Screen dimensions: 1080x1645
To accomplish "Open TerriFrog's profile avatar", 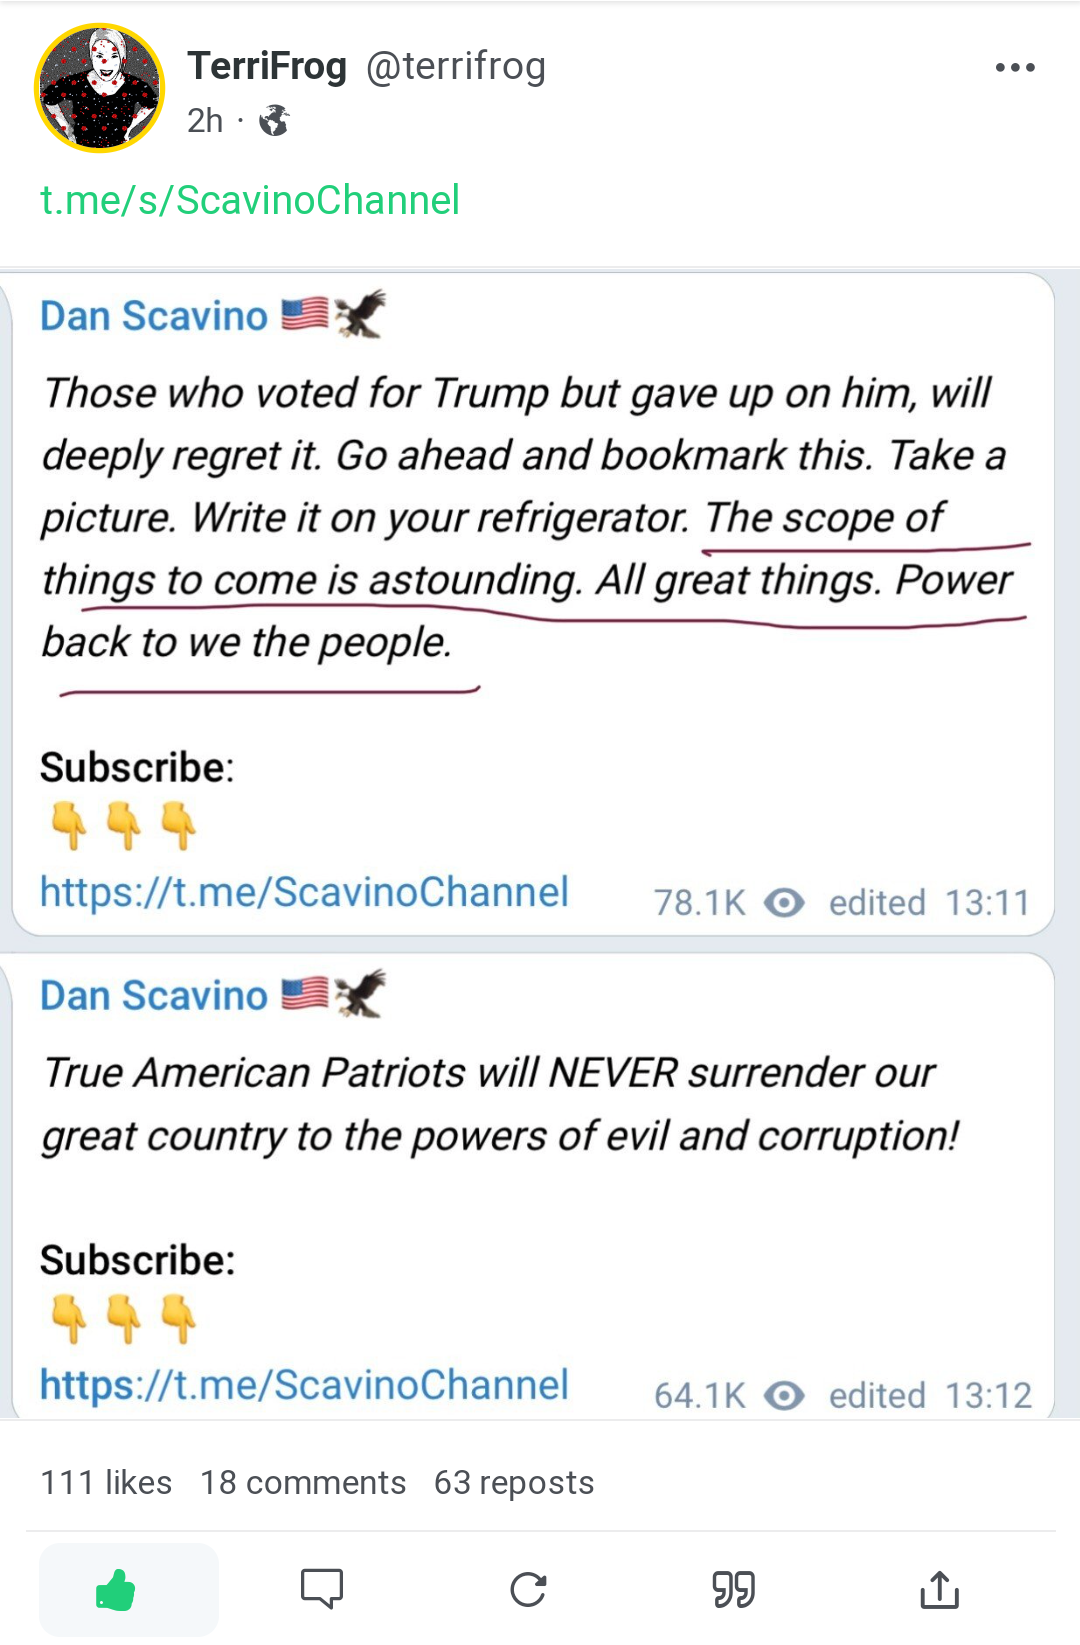I will coord(99,88).
